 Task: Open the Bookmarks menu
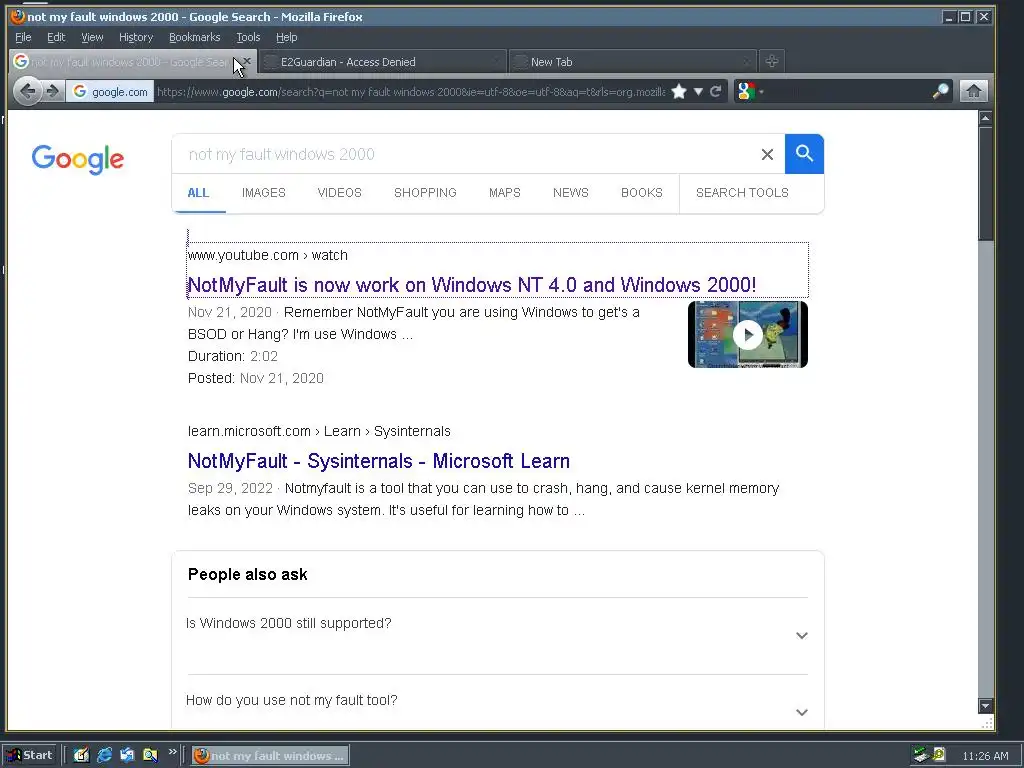click(x=195, y=37)
